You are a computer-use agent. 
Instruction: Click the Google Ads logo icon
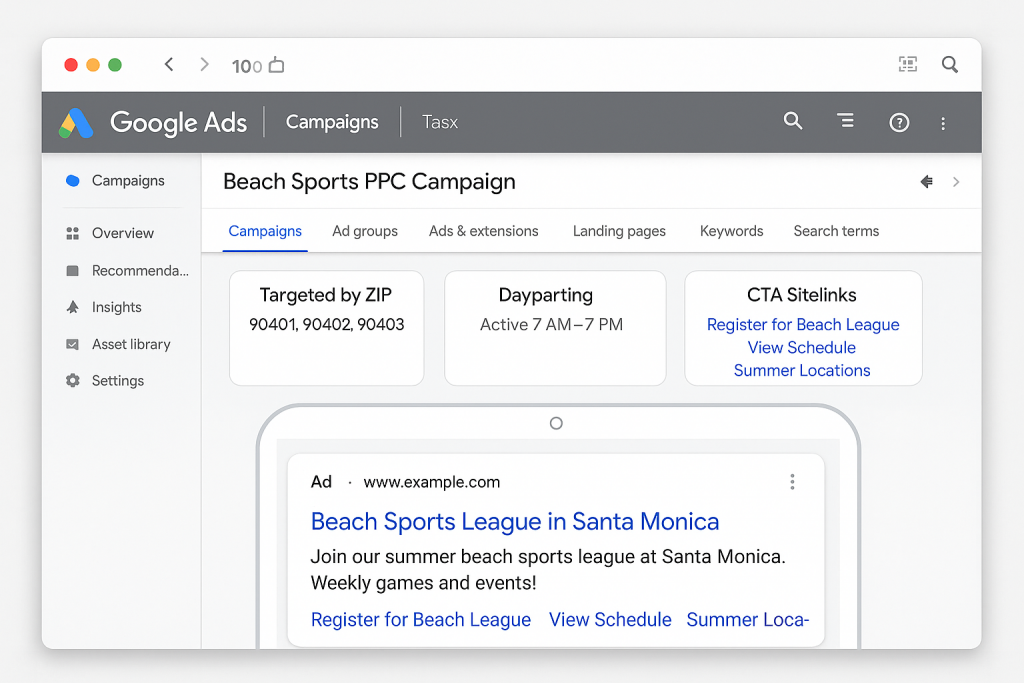[x=76, y=123]
